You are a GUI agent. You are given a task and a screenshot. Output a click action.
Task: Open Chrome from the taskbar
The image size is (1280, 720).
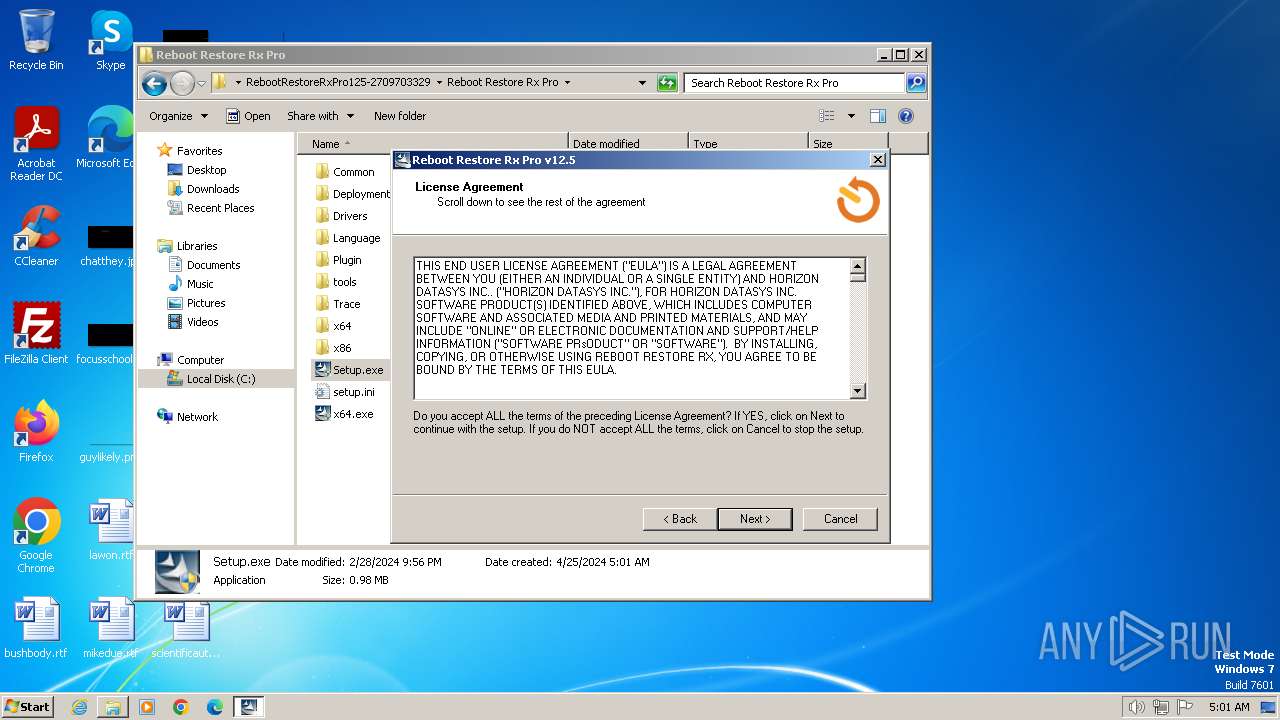[181, 707]
